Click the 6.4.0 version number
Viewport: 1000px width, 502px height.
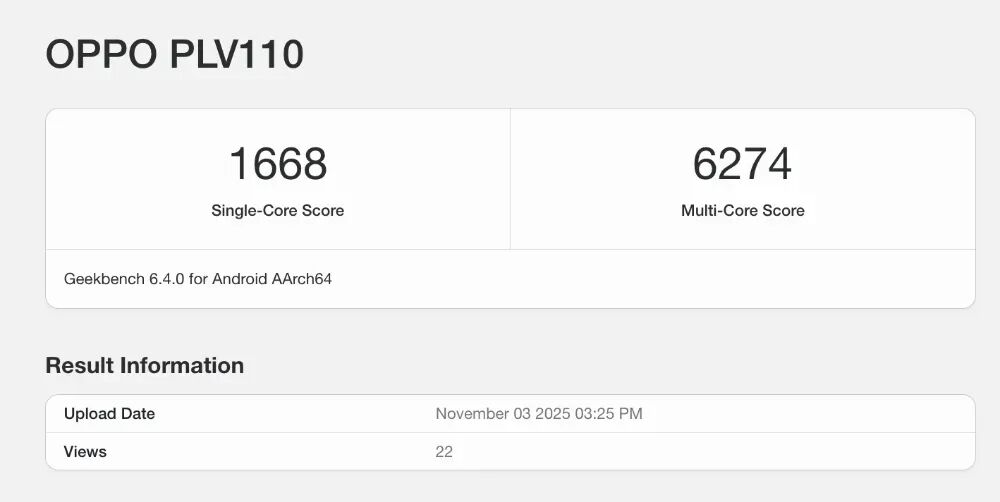click(x=166, y=279)
